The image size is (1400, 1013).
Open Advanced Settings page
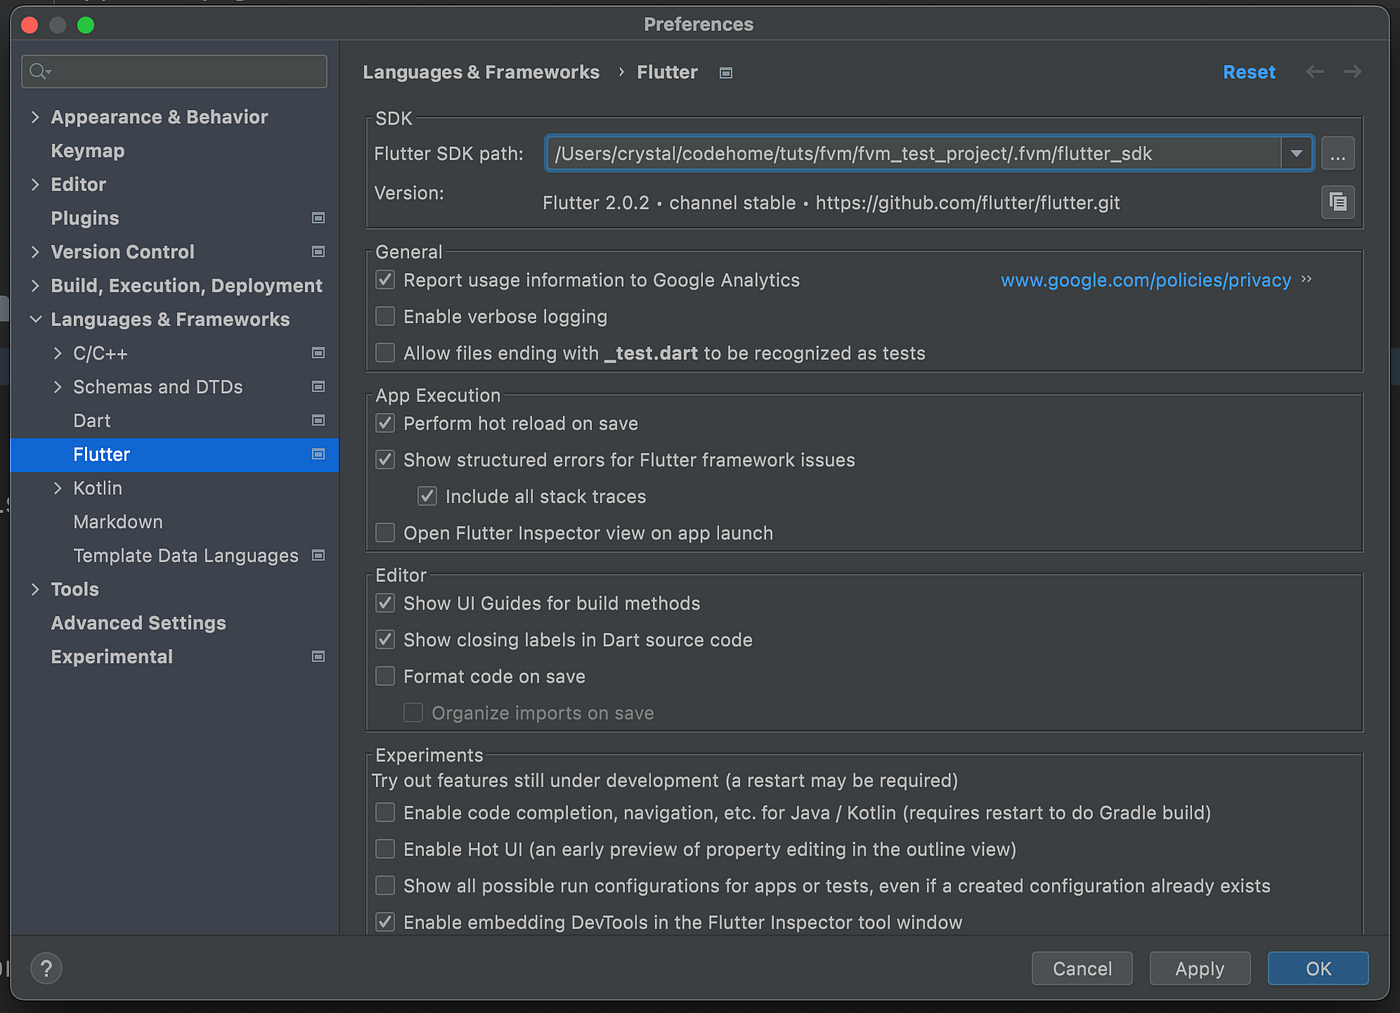click(x=139, y=623)
